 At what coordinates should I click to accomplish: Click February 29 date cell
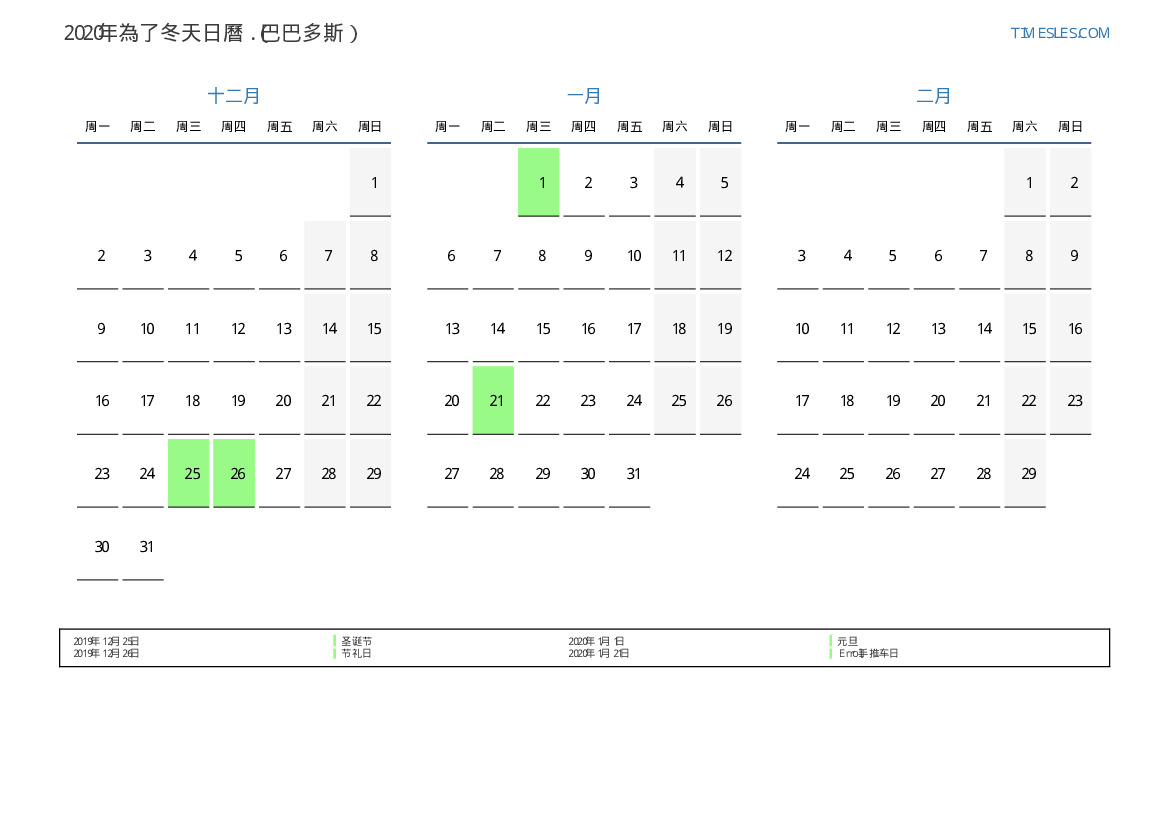(1025, 473)
